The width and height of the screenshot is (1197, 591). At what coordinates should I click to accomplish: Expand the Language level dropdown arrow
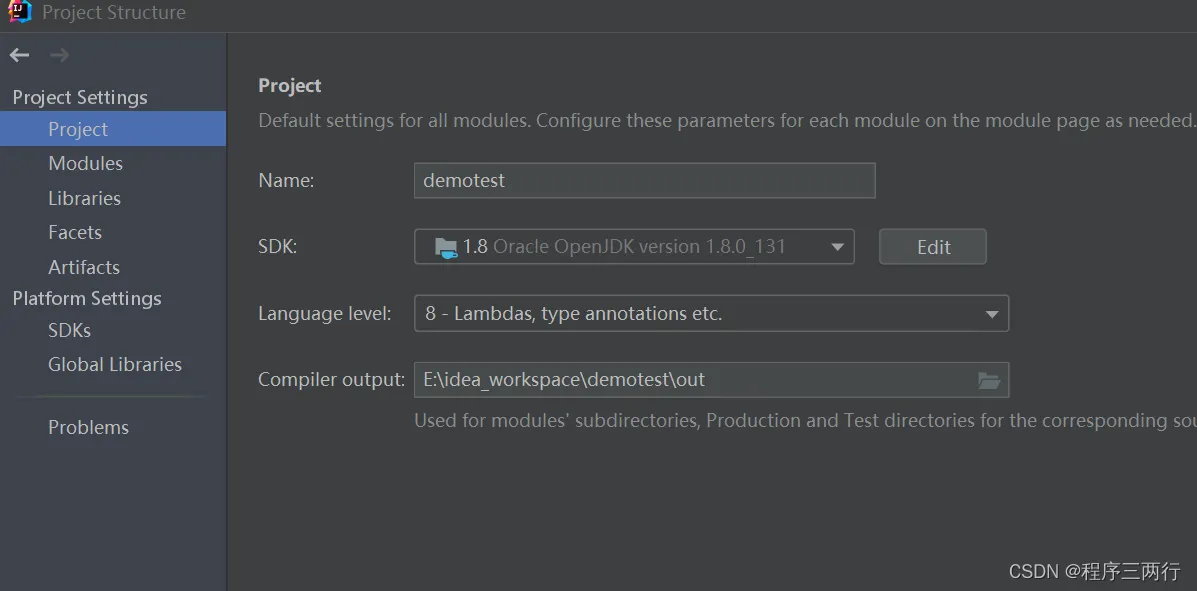(x=992, y=314)
